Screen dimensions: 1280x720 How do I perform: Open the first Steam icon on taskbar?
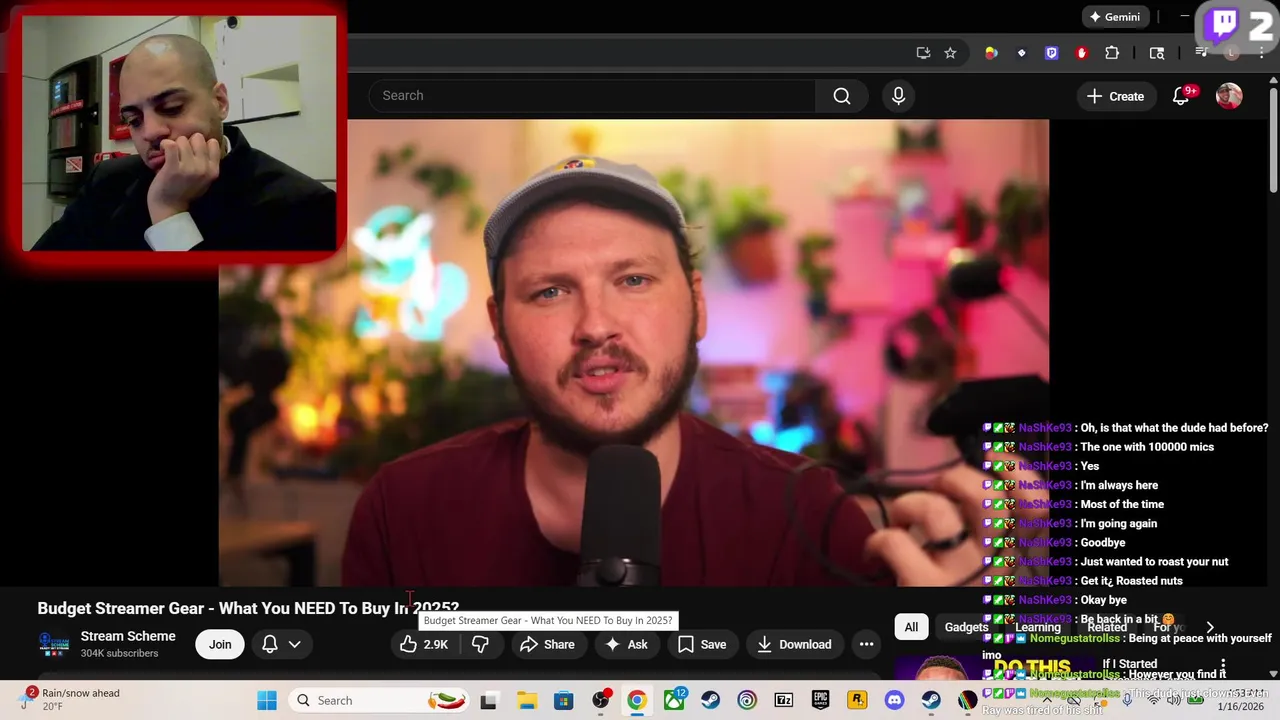coord(711,701)
